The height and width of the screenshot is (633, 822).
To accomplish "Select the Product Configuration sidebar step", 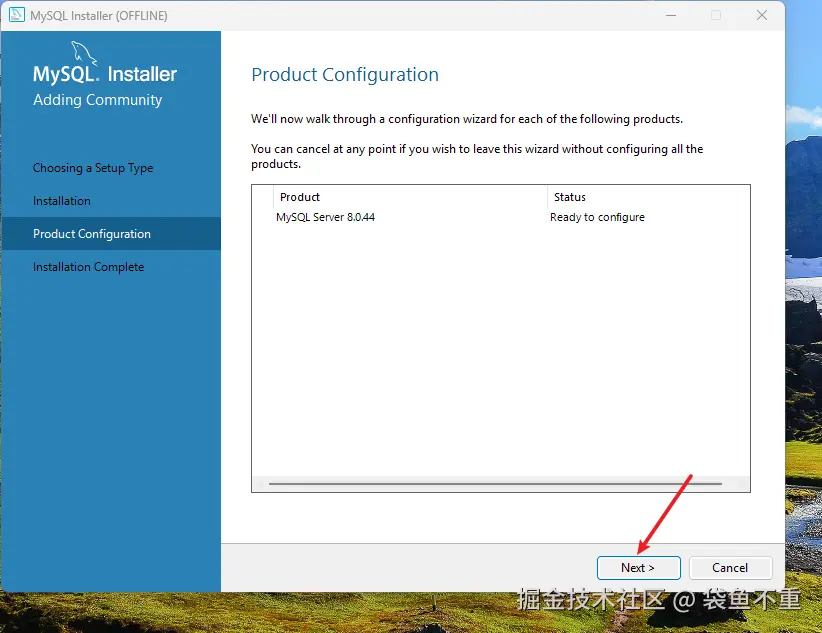I will (x=111, y=234).
